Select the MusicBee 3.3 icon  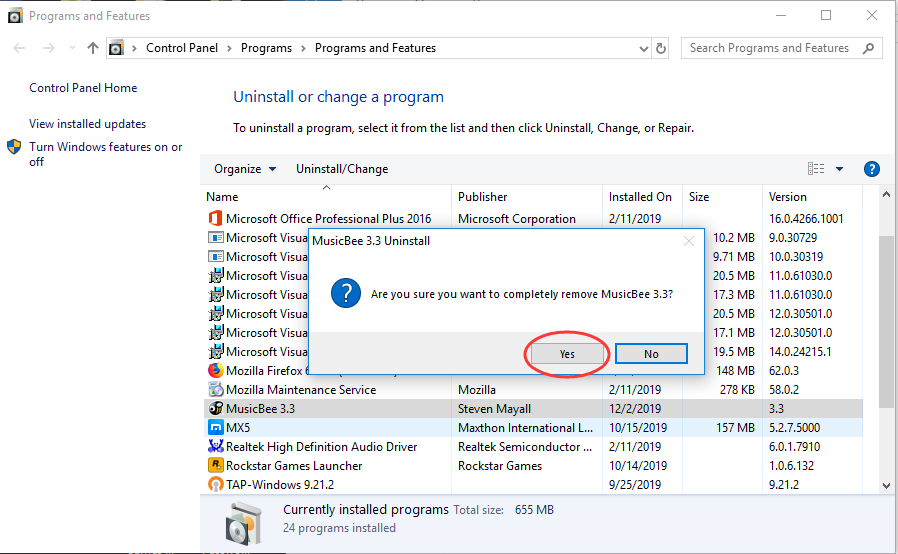tap(215, 408)
